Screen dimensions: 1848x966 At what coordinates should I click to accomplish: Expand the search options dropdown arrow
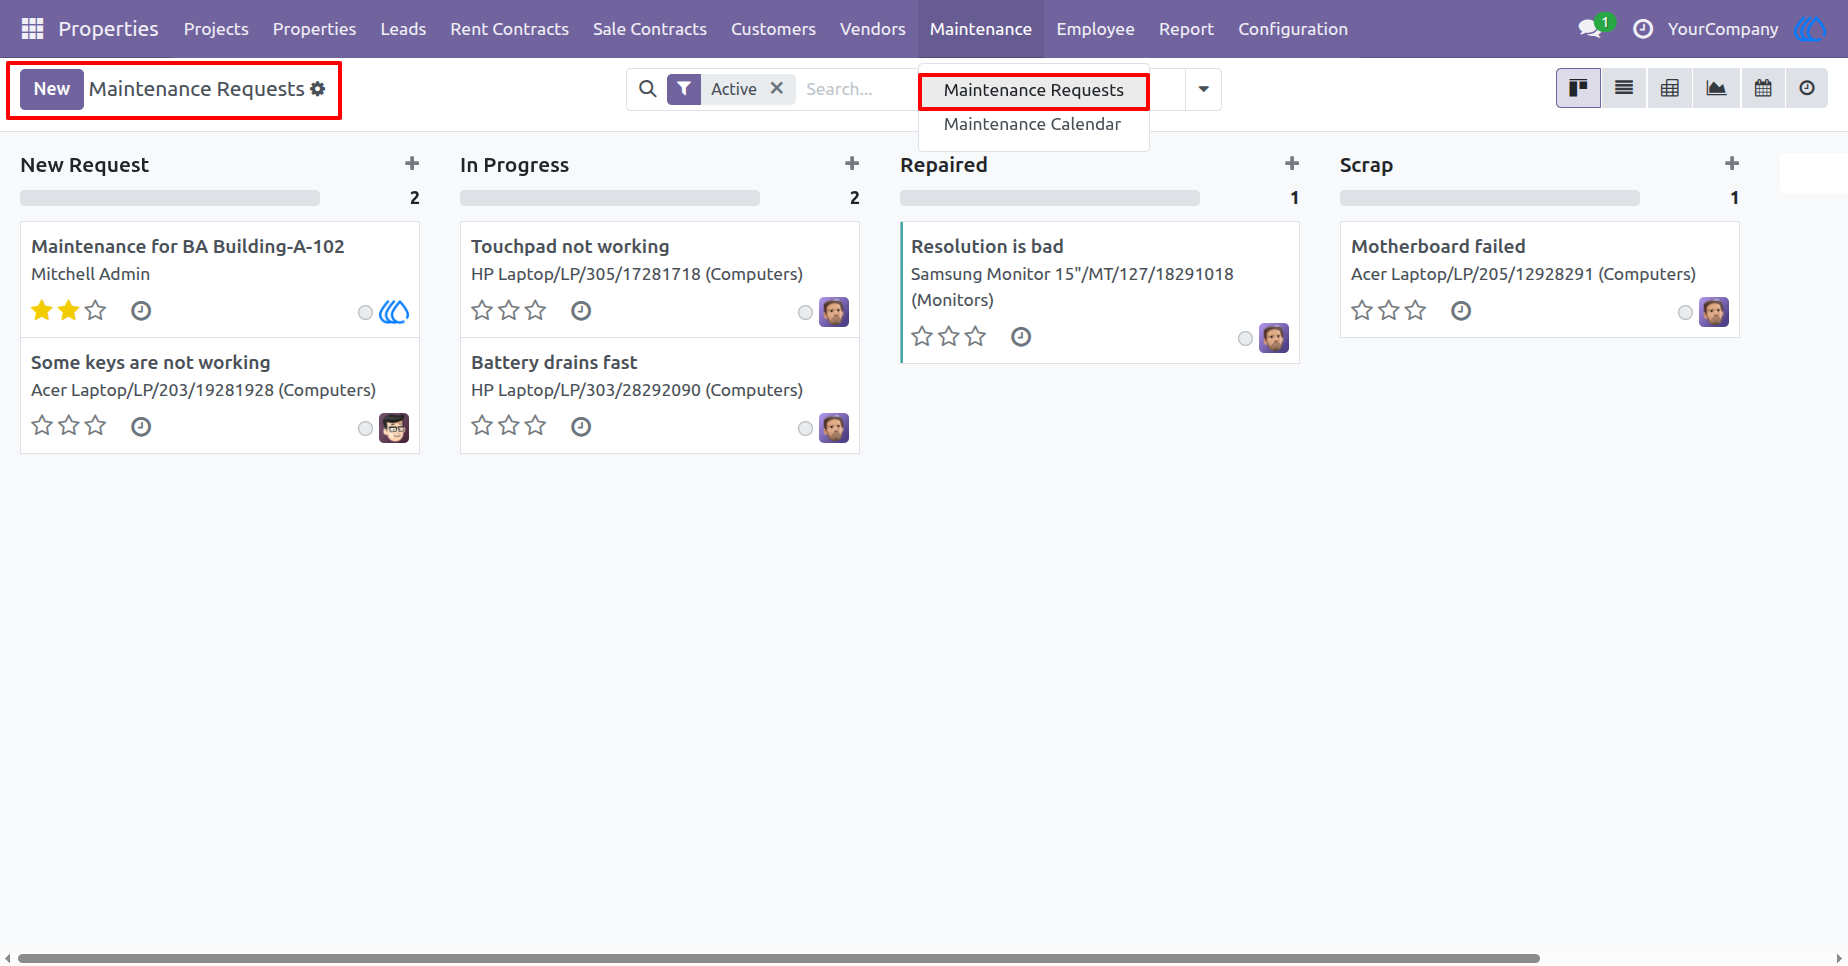(x=1203, y=89)
